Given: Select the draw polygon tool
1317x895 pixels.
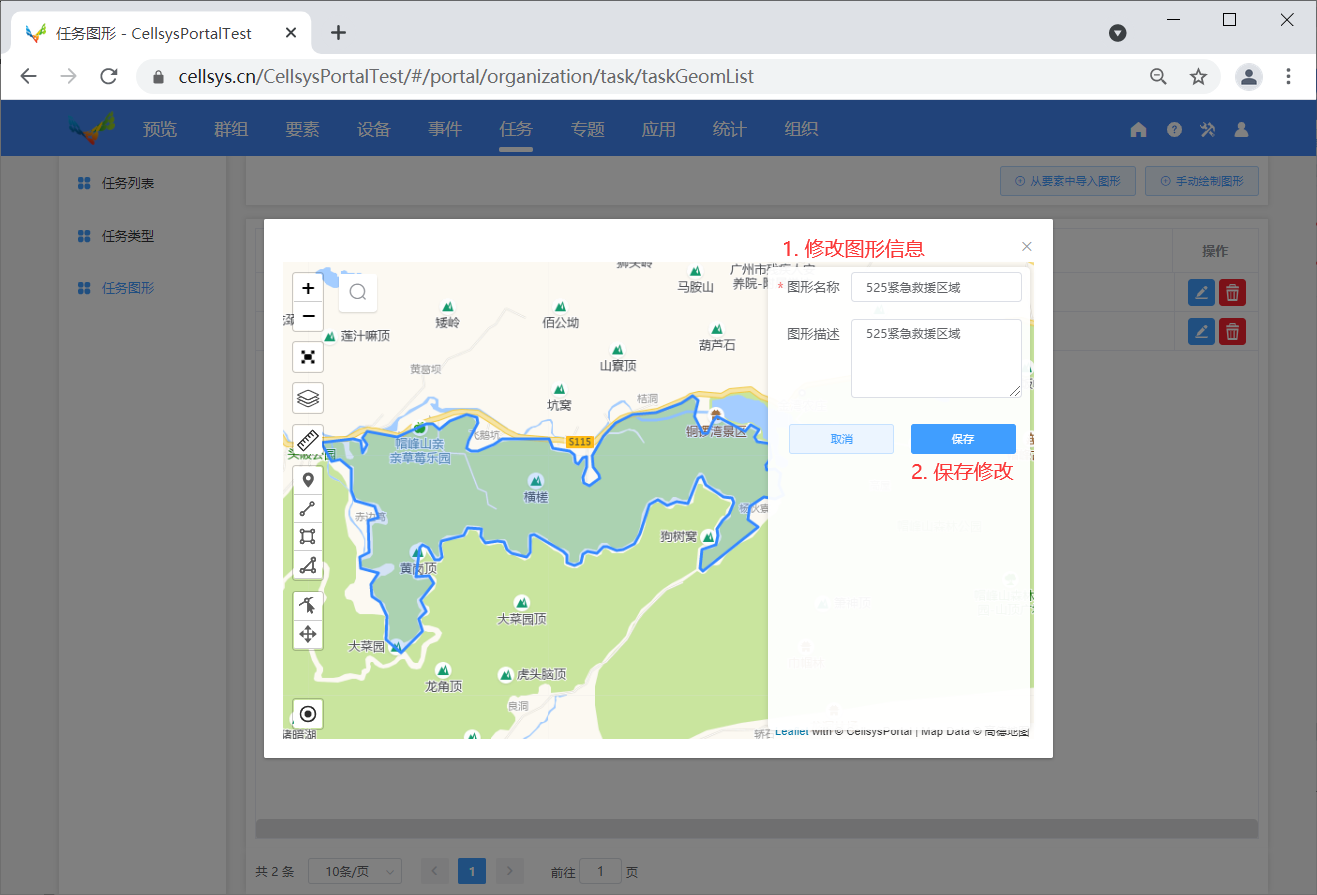Looking at the screenshot, I should point(308,565).
